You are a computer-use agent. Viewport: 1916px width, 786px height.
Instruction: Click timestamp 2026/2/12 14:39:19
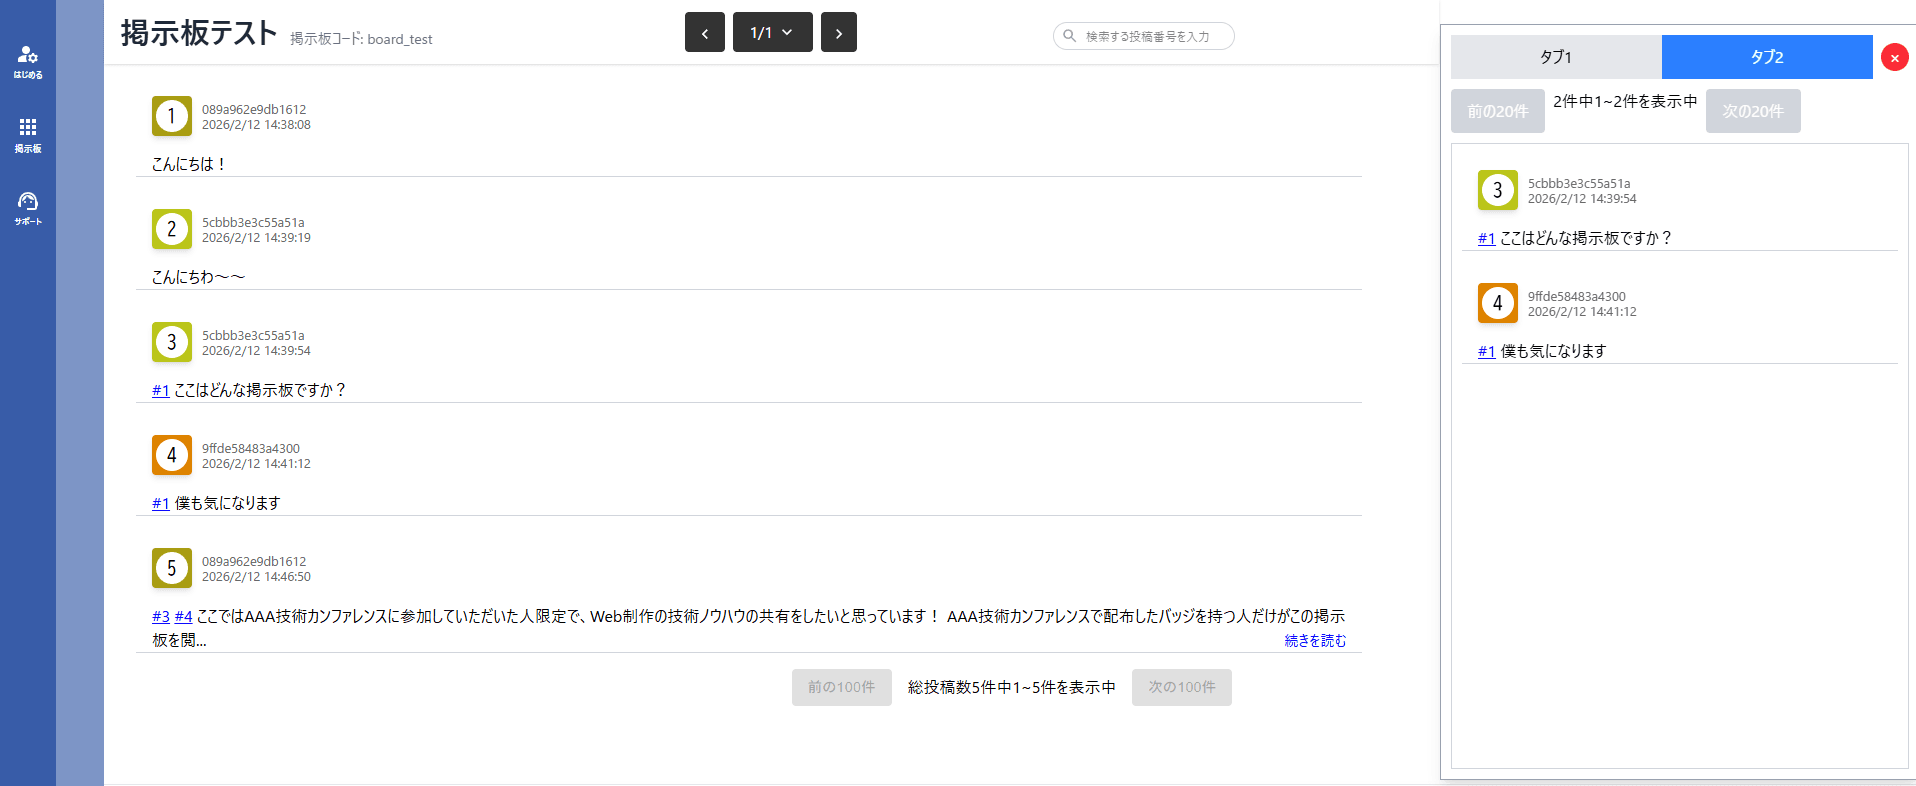coord(256,238)
